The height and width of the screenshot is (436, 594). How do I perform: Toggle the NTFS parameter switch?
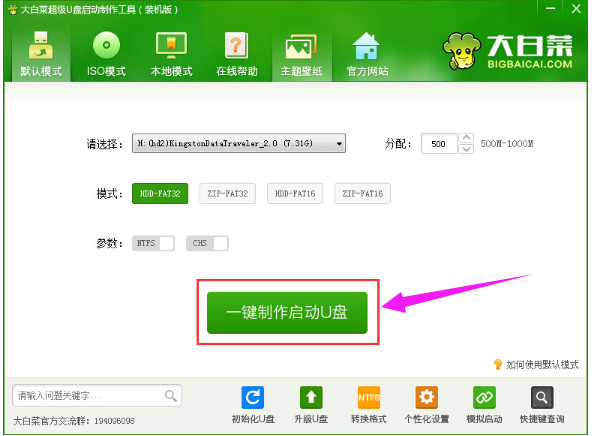click(x=153, y=243)
